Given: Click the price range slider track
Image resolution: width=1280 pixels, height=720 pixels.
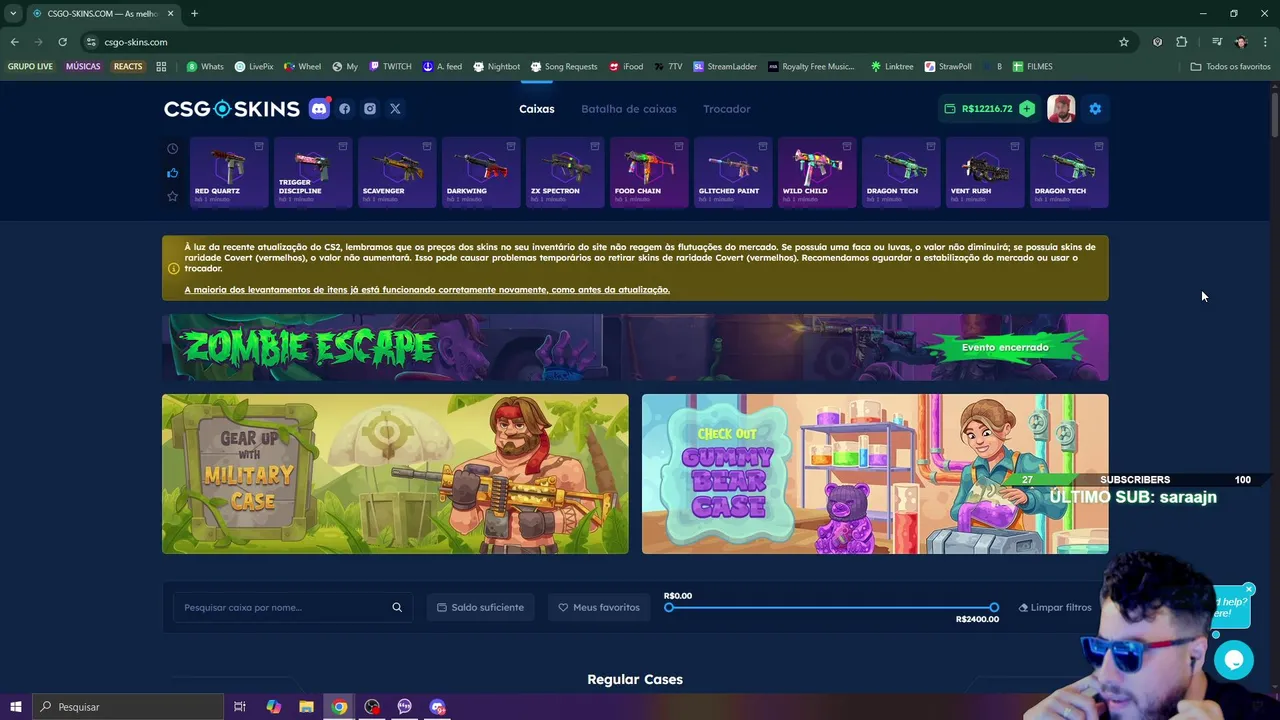Looking at the screenshot, I should (x=831, y=607).
